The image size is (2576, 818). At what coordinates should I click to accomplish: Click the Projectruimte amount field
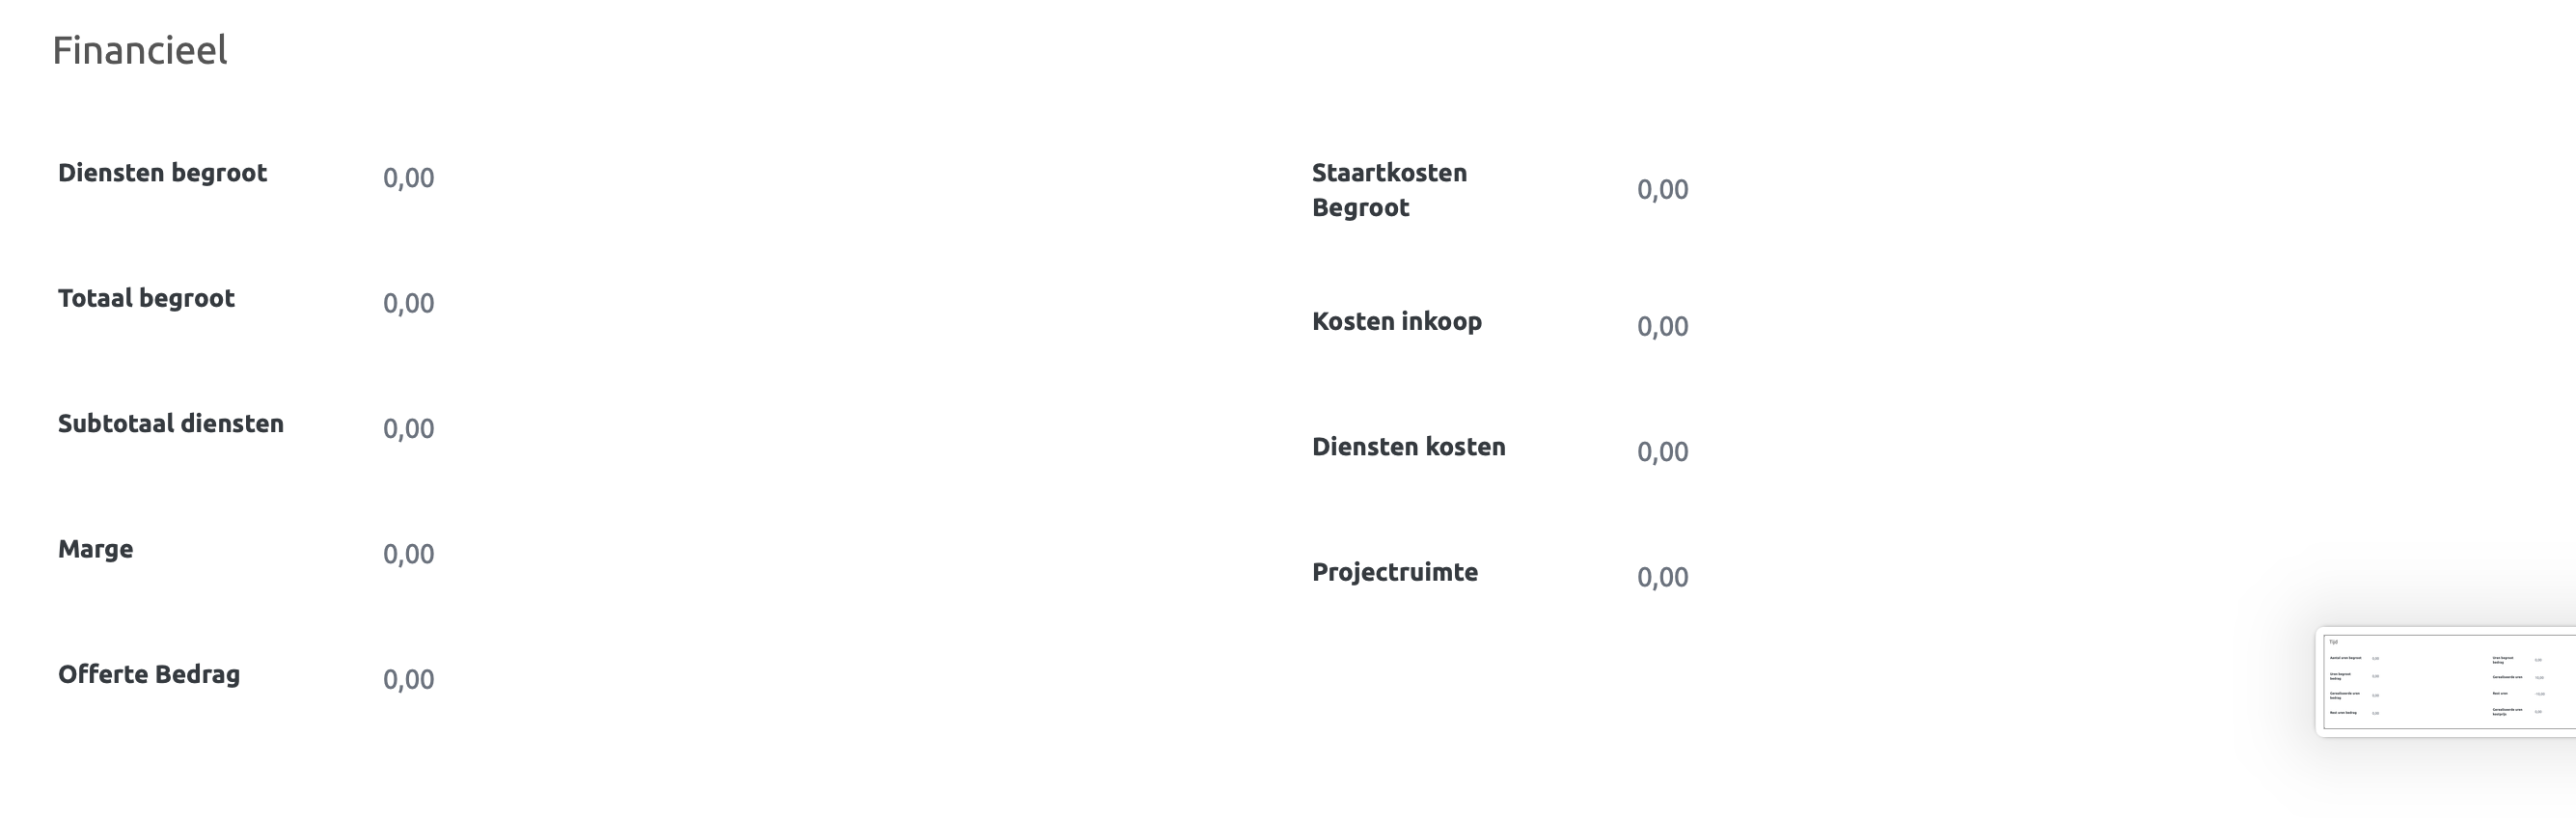[x=1662, y=577]
